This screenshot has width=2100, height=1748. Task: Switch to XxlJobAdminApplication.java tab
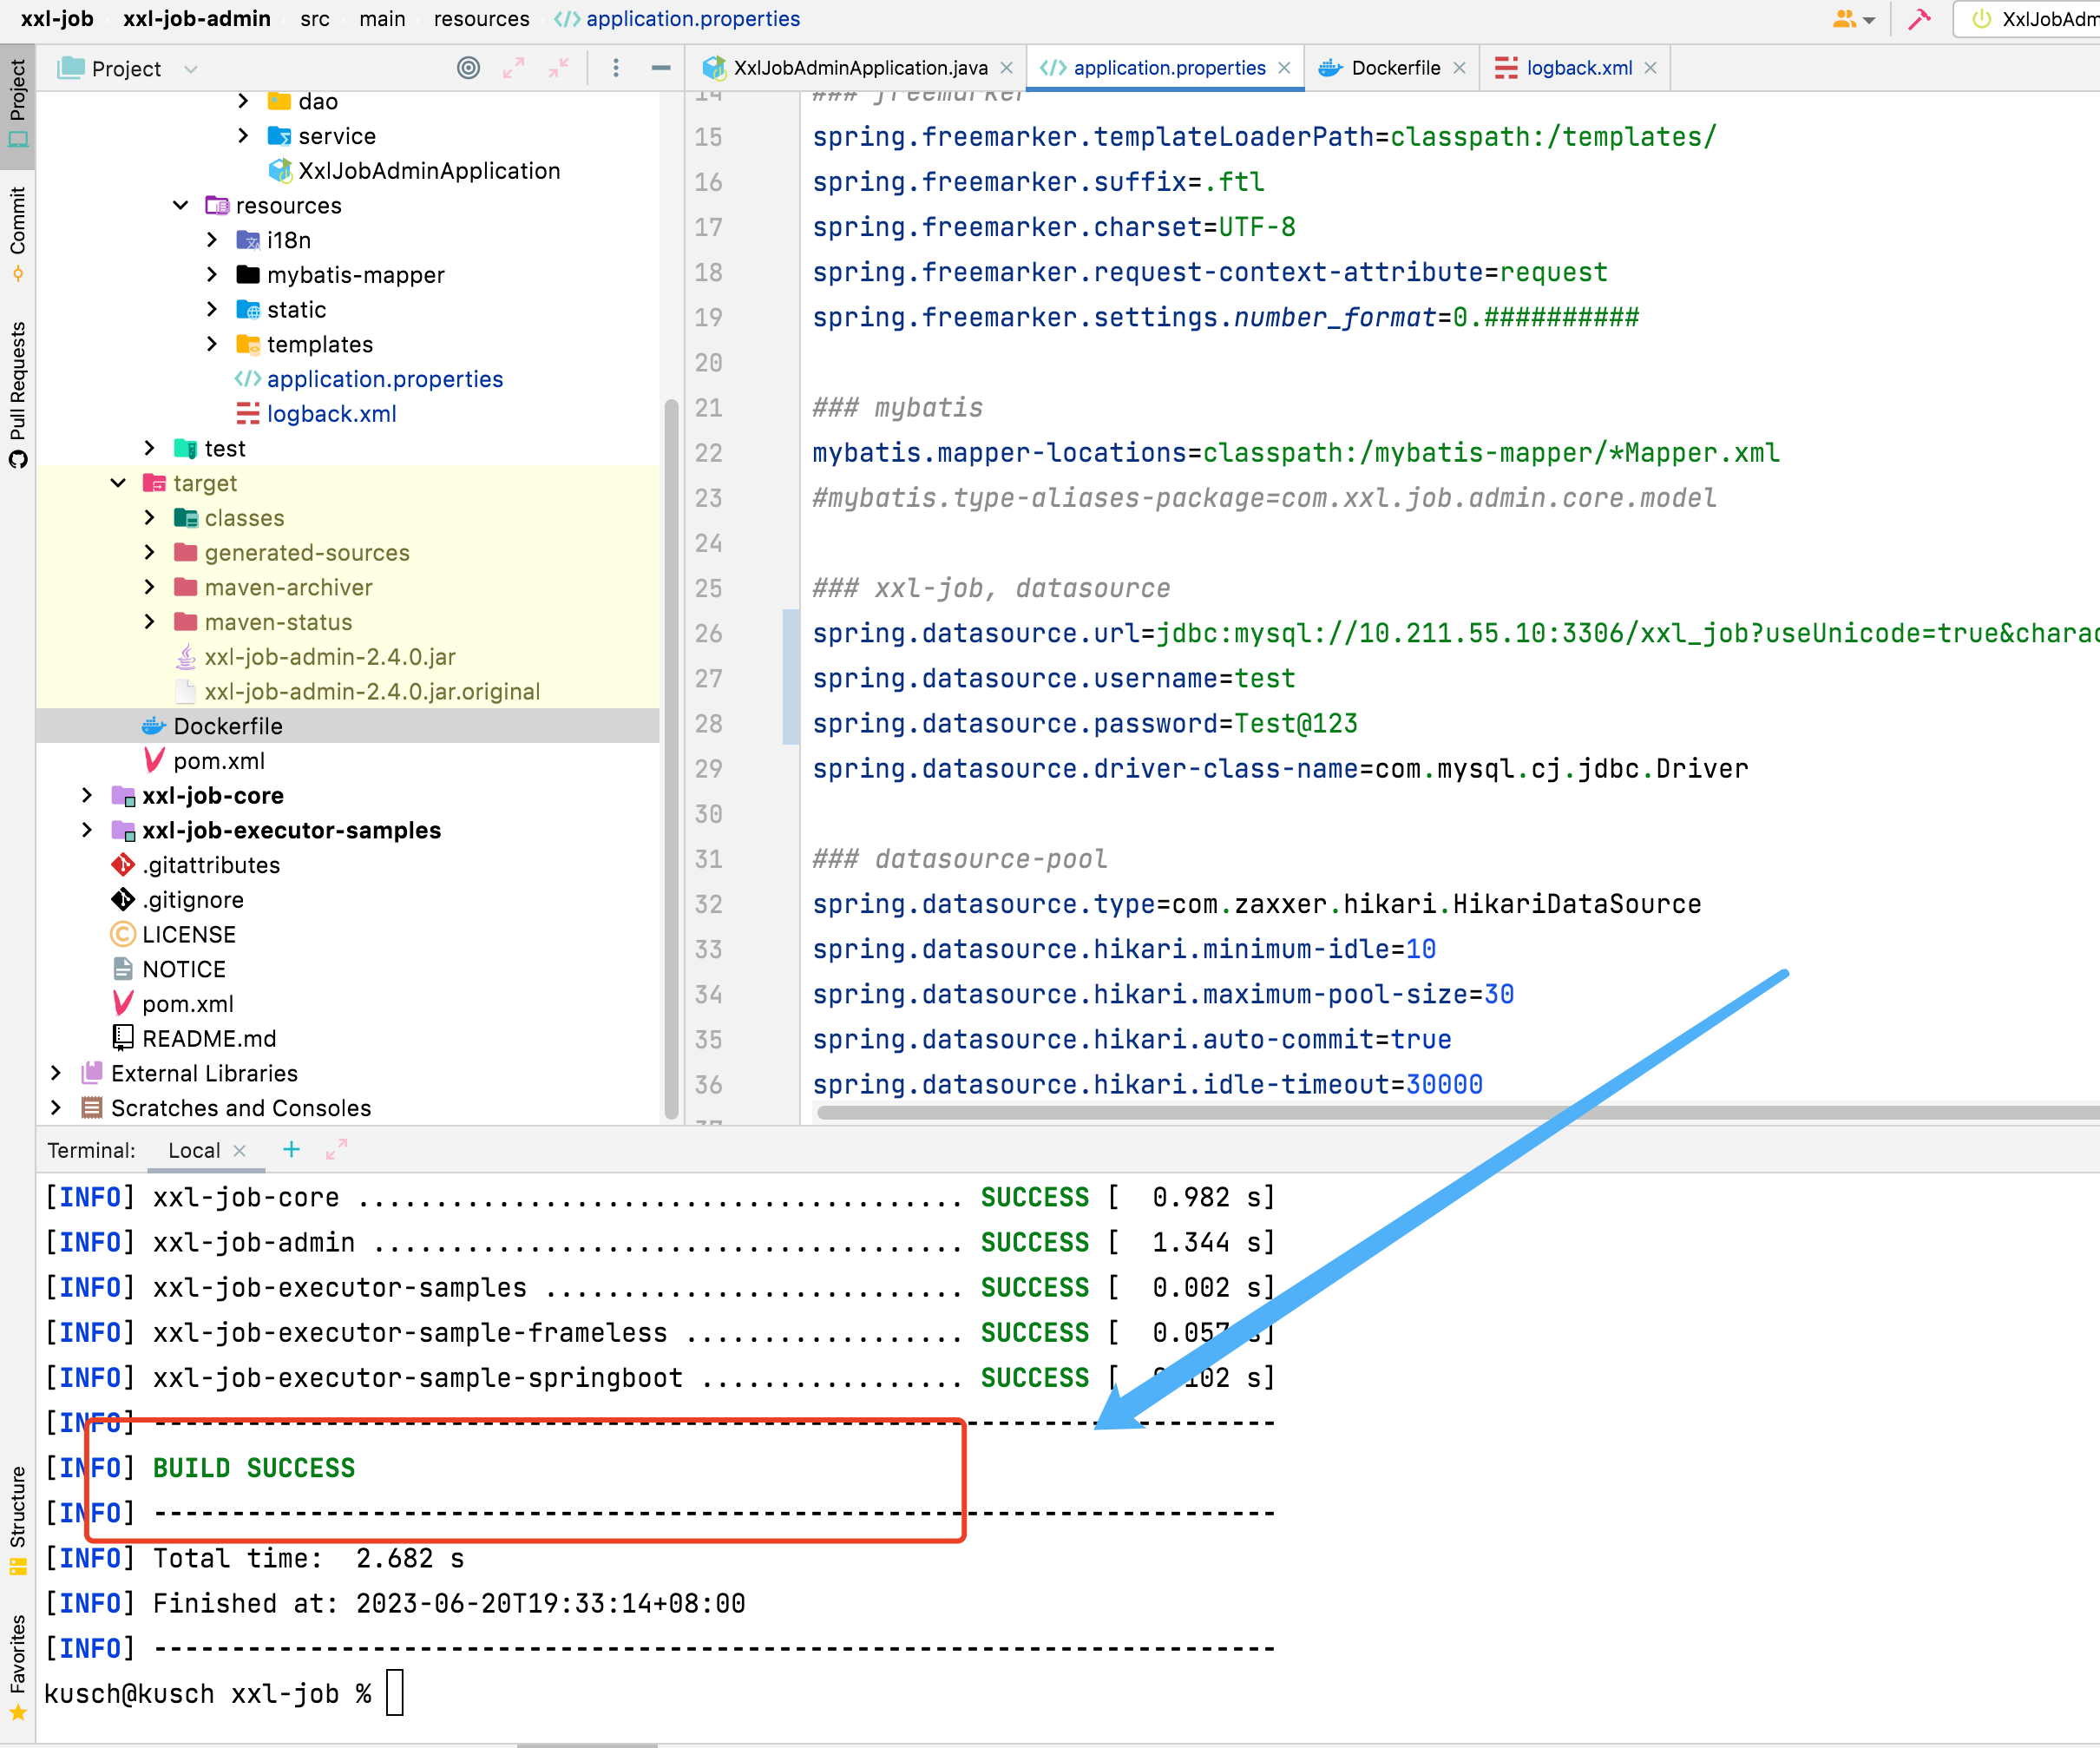pos(859,68)
